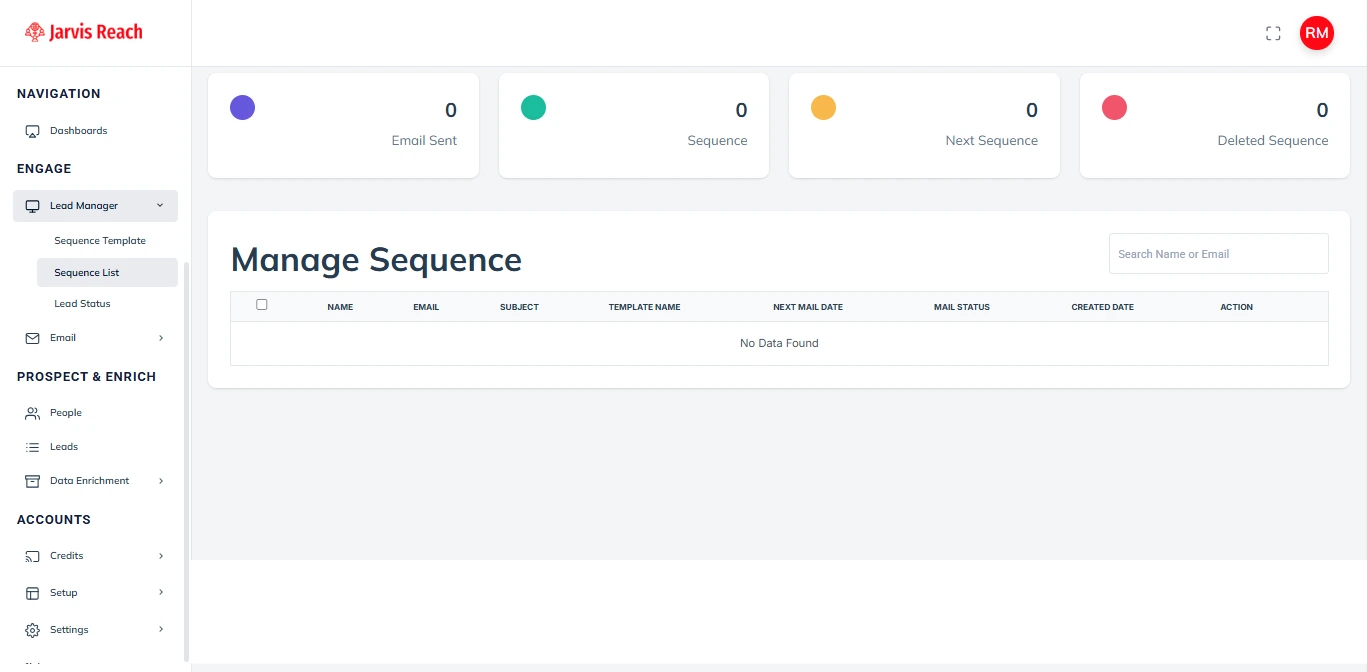Click the Manage Sequence heading
The width and height of the screenshot is (1367, 672).
tap(376, 260)
